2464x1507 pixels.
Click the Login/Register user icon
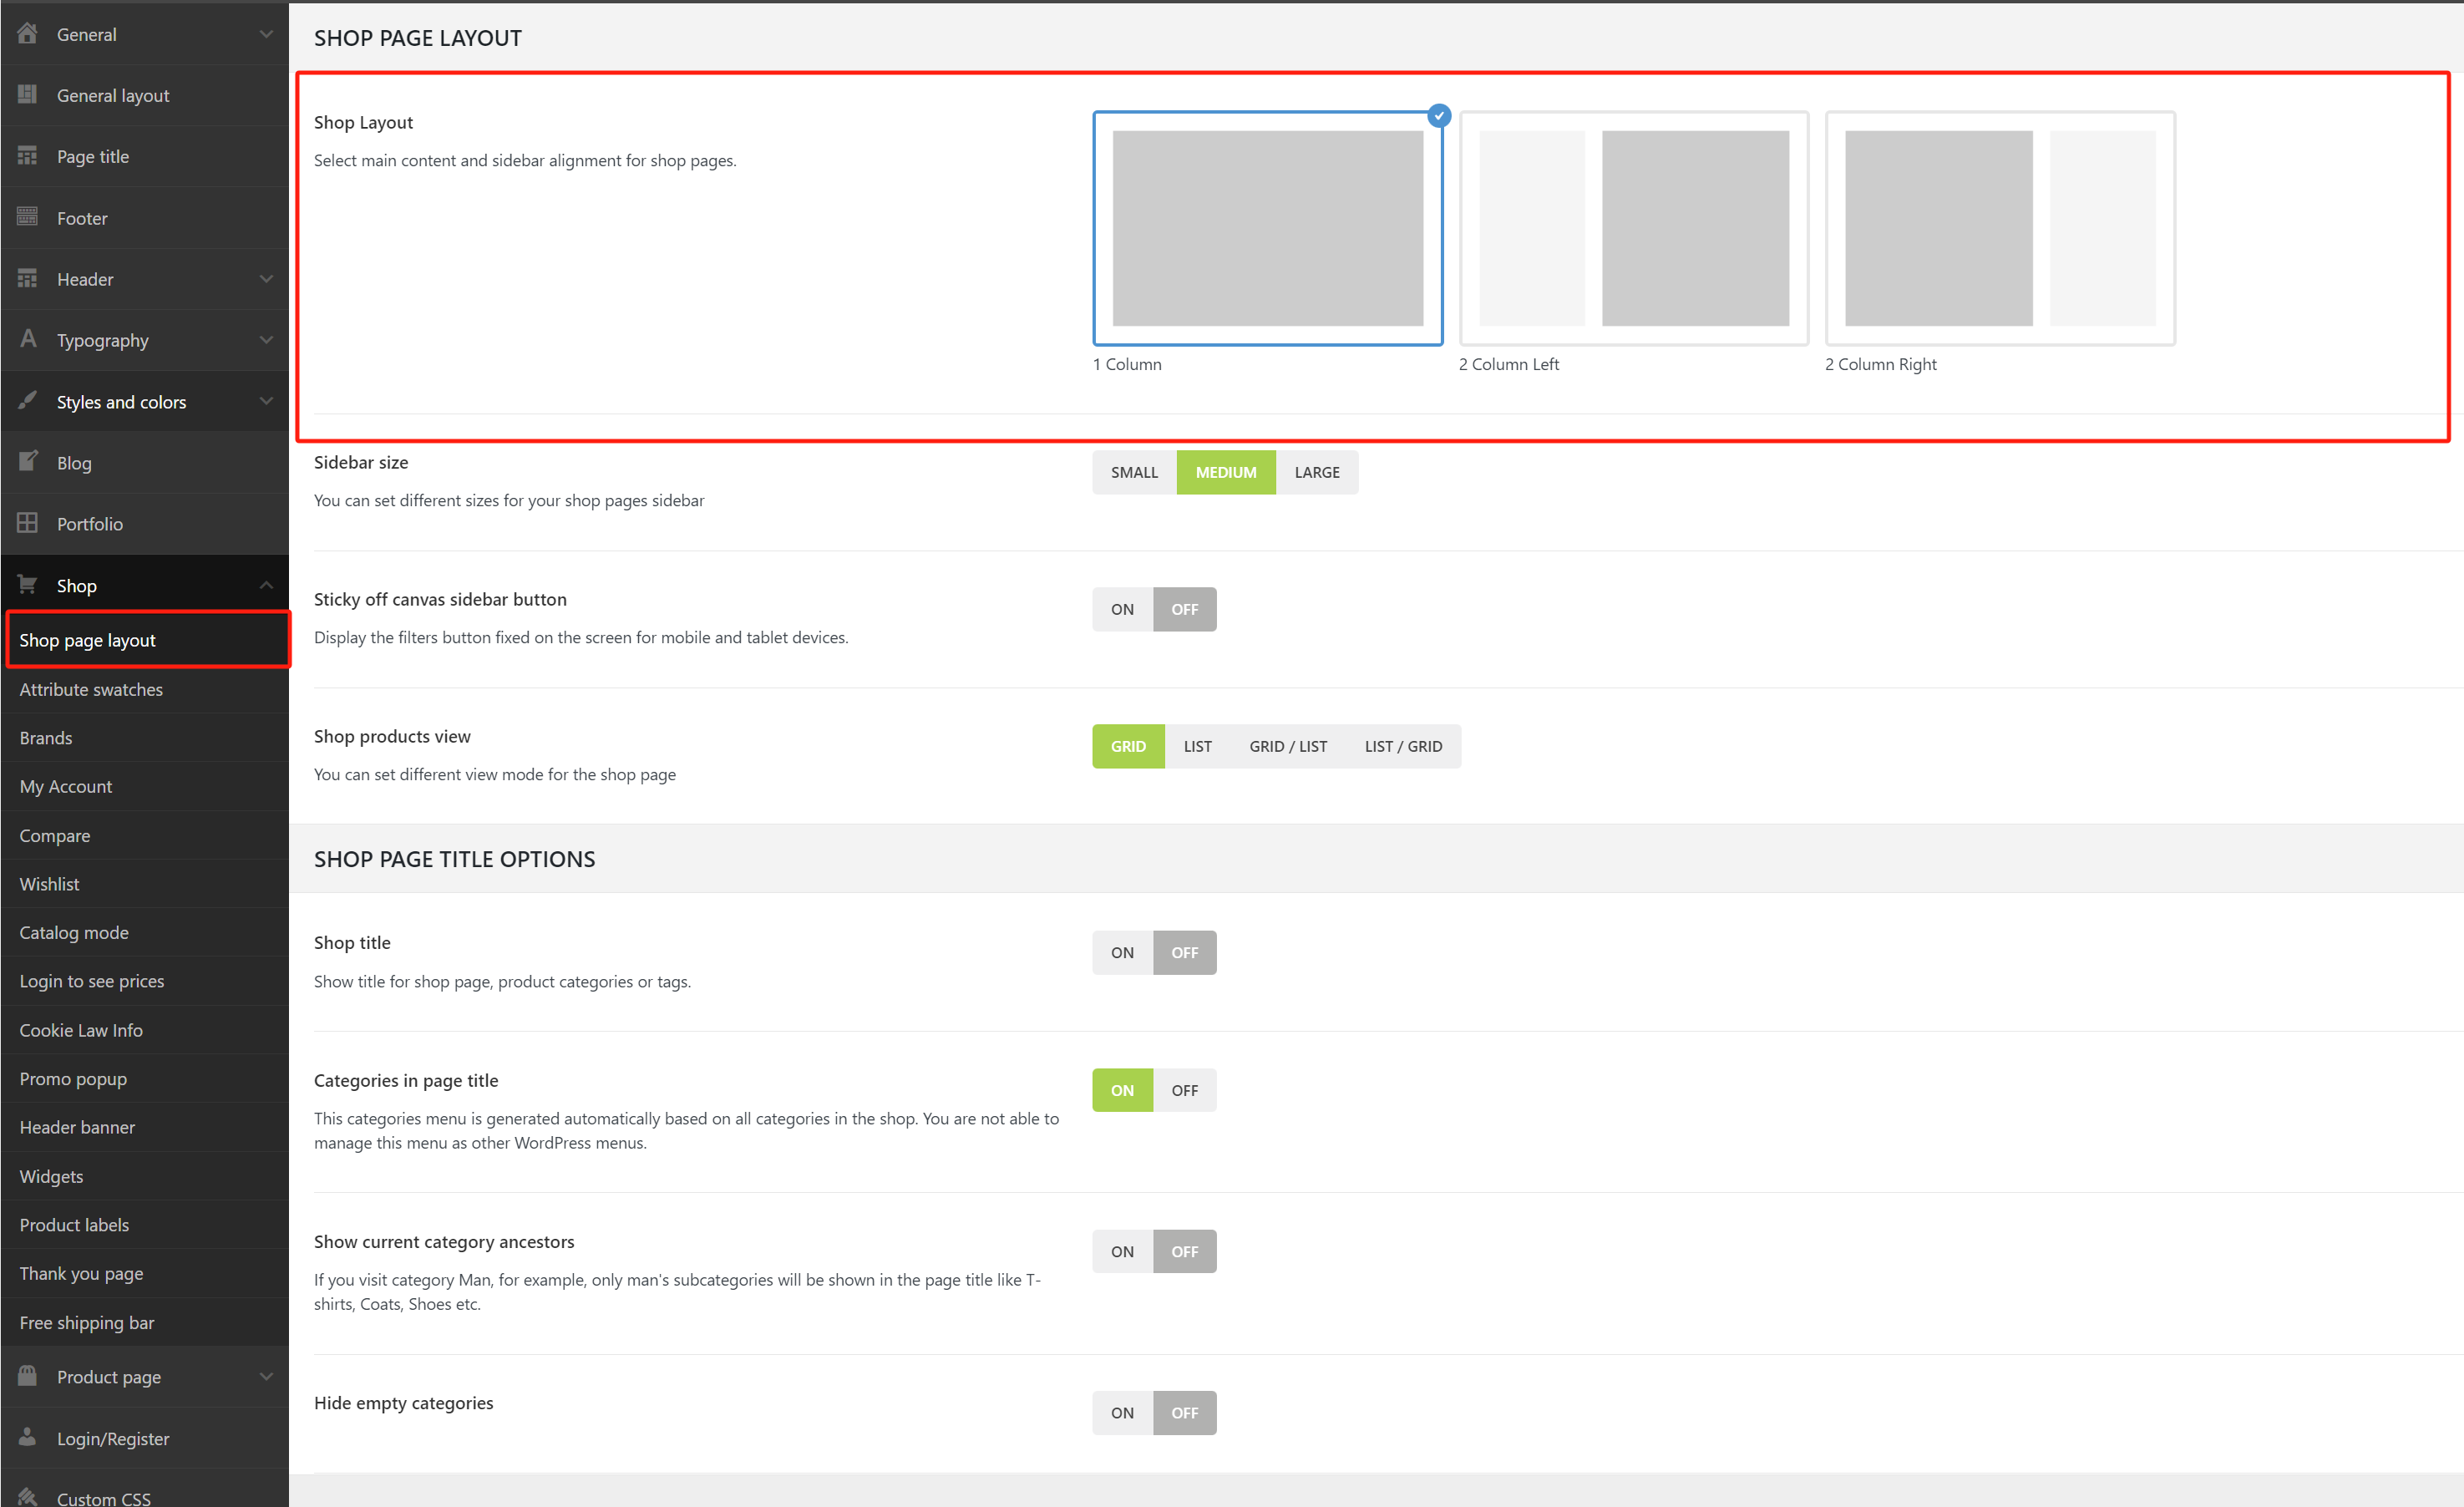tap(27, 1437)
